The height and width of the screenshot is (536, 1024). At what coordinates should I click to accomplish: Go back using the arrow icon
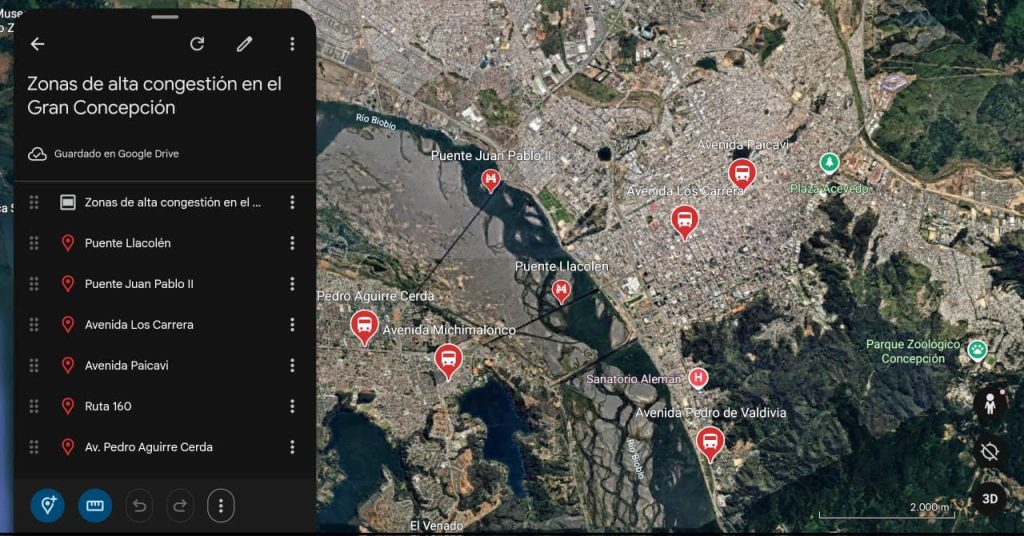38,44
